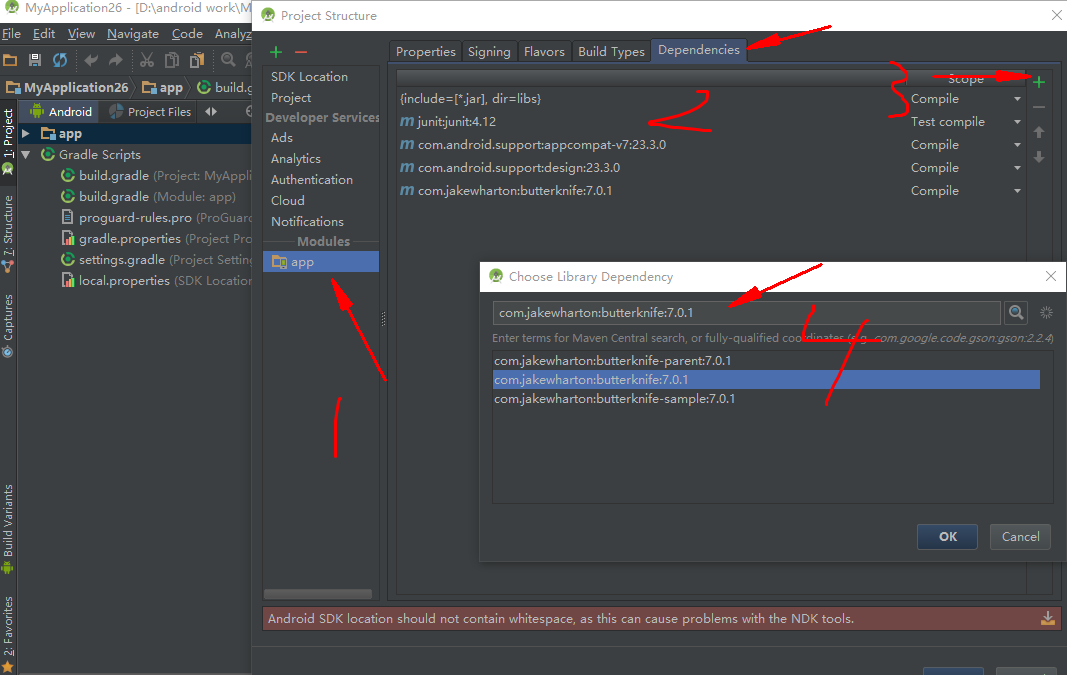Screen dimensions: 1067x675
Task: Open the Captures tool window
Action: tap(8, 325)
